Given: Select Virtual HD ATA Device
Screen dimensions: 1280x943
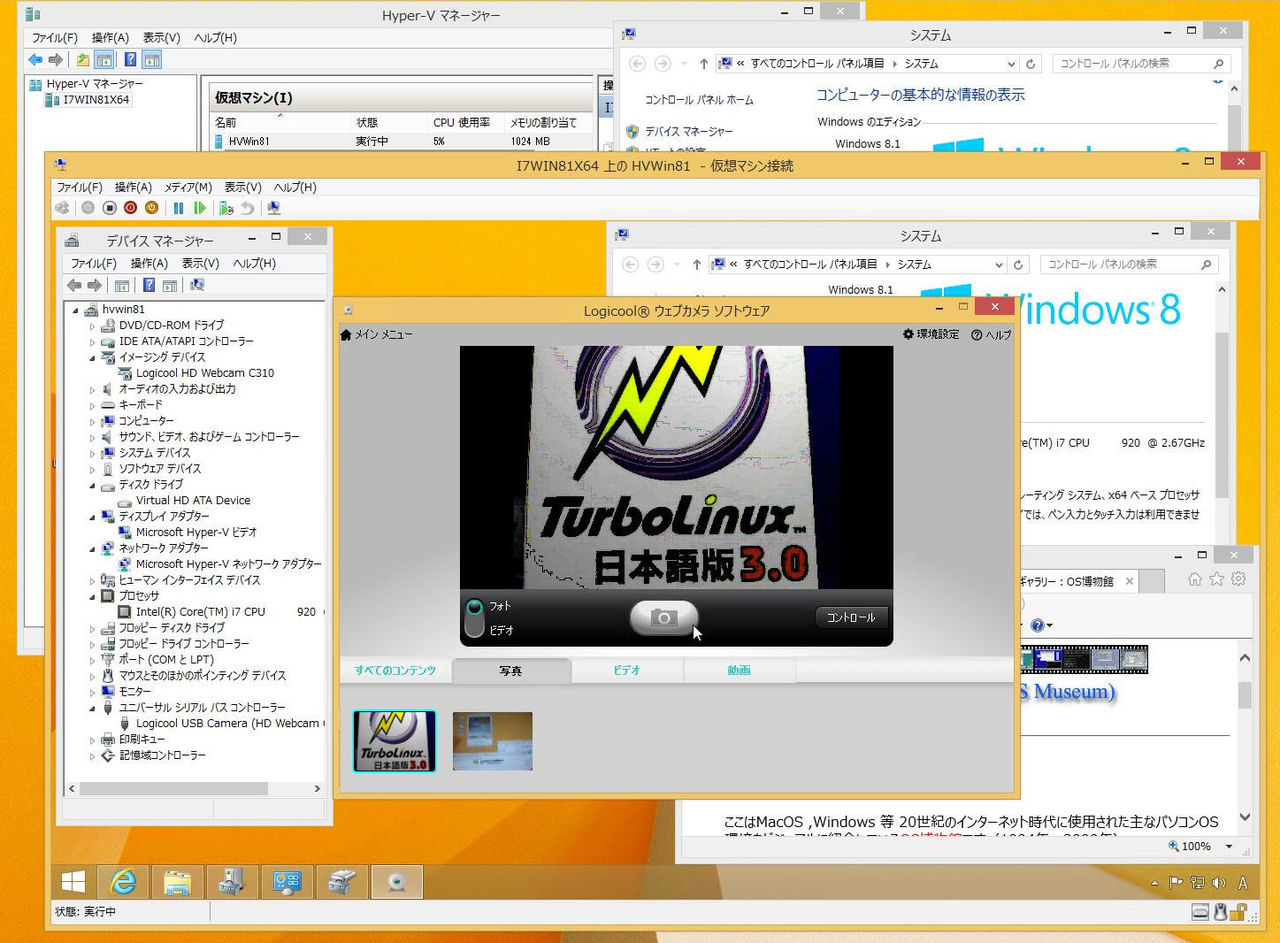Looking at the screenshot, I should click(x=193, y=501).
